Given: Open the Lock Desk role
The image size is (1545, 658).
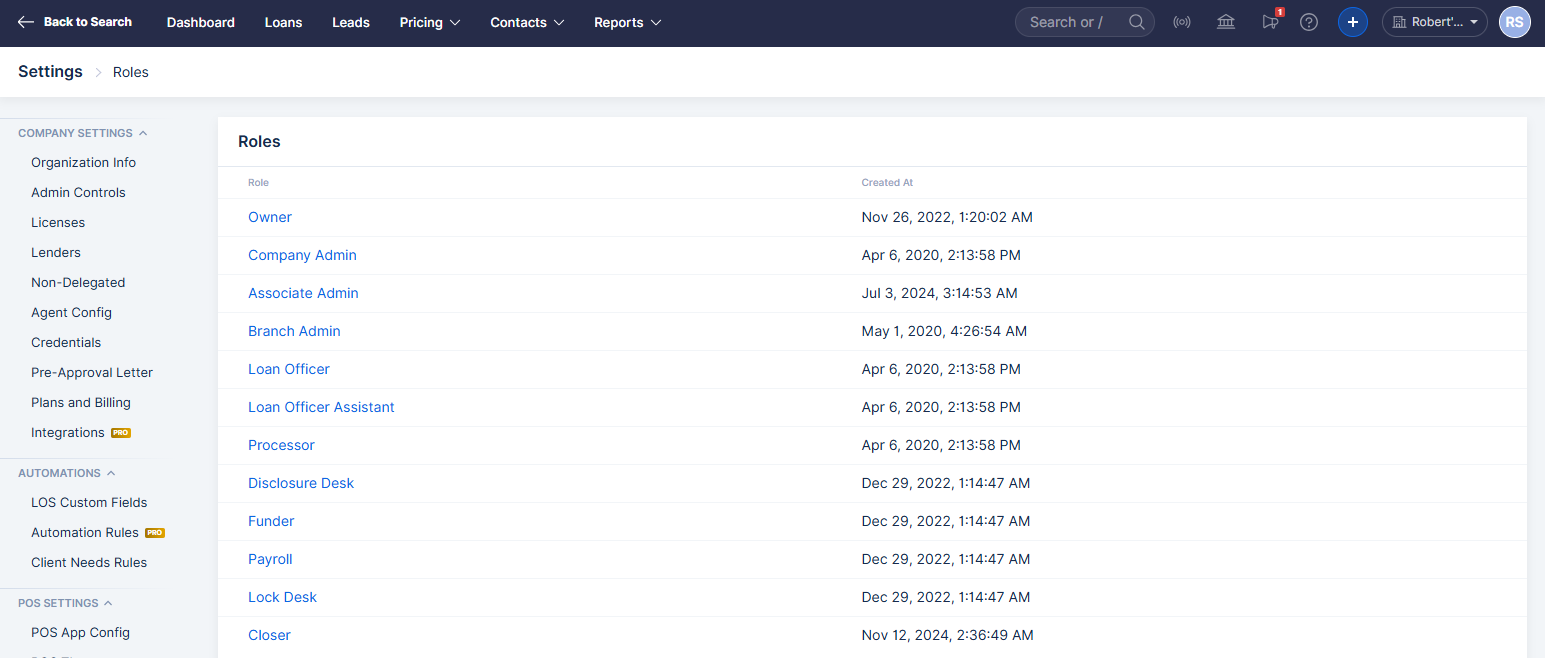Looking at the screenshot, I should [282, 597].
